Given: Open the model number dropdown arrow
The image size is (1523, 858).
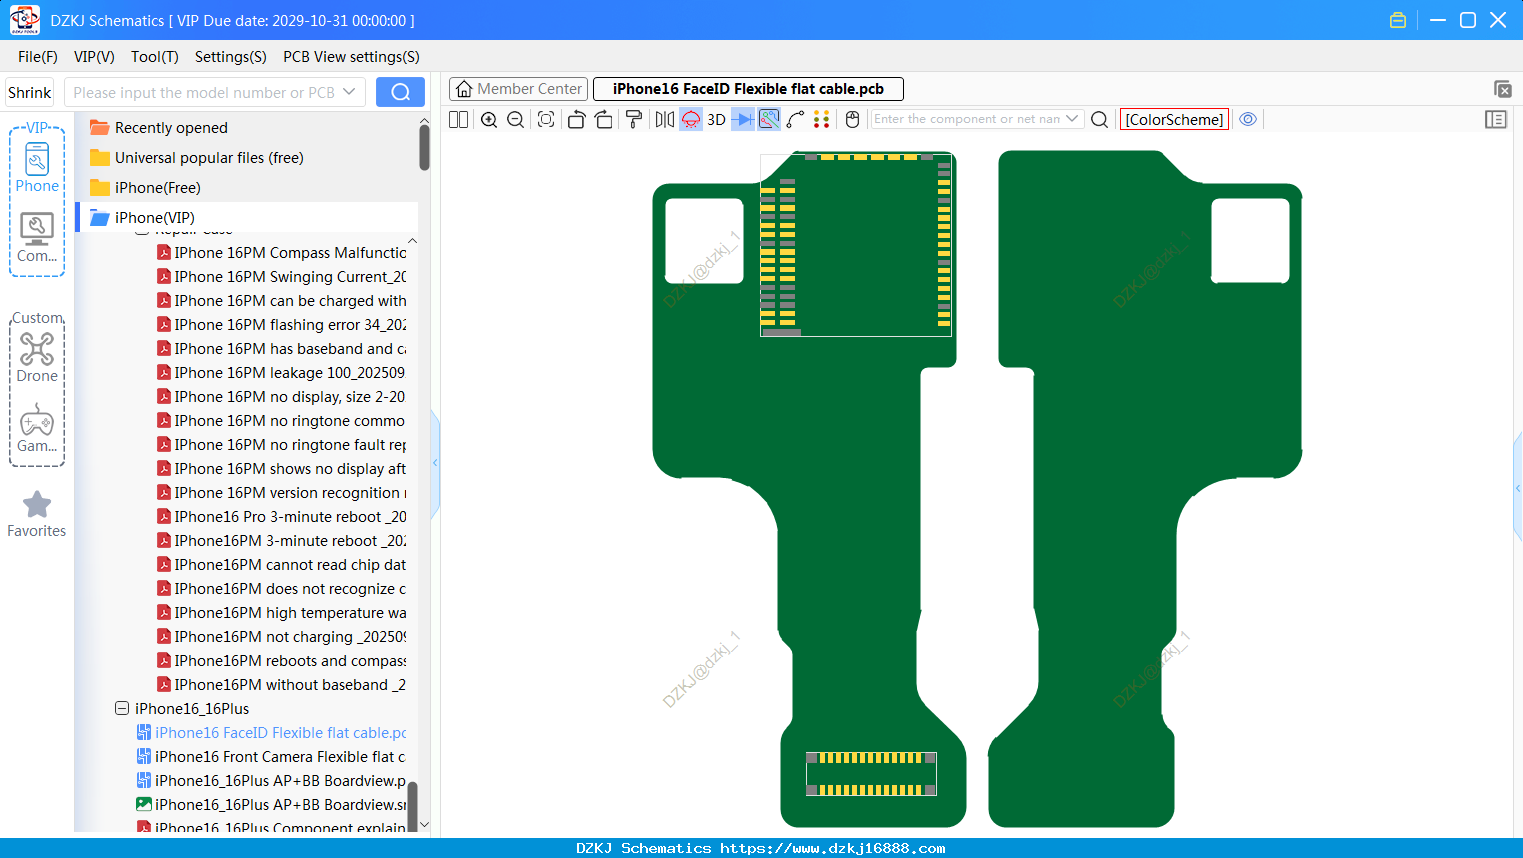Looking at the screenshot, I should [349, 92].
